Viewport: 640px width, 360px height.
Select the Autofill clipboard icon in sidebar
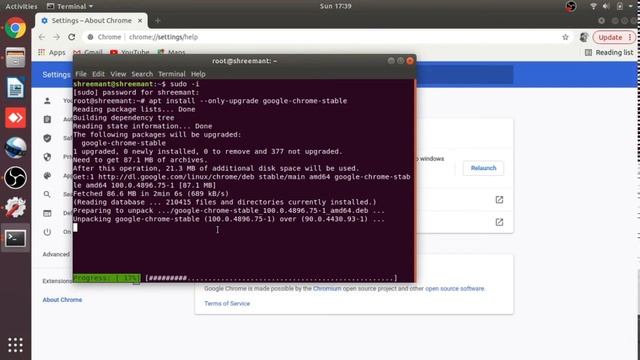click(47, 119)
